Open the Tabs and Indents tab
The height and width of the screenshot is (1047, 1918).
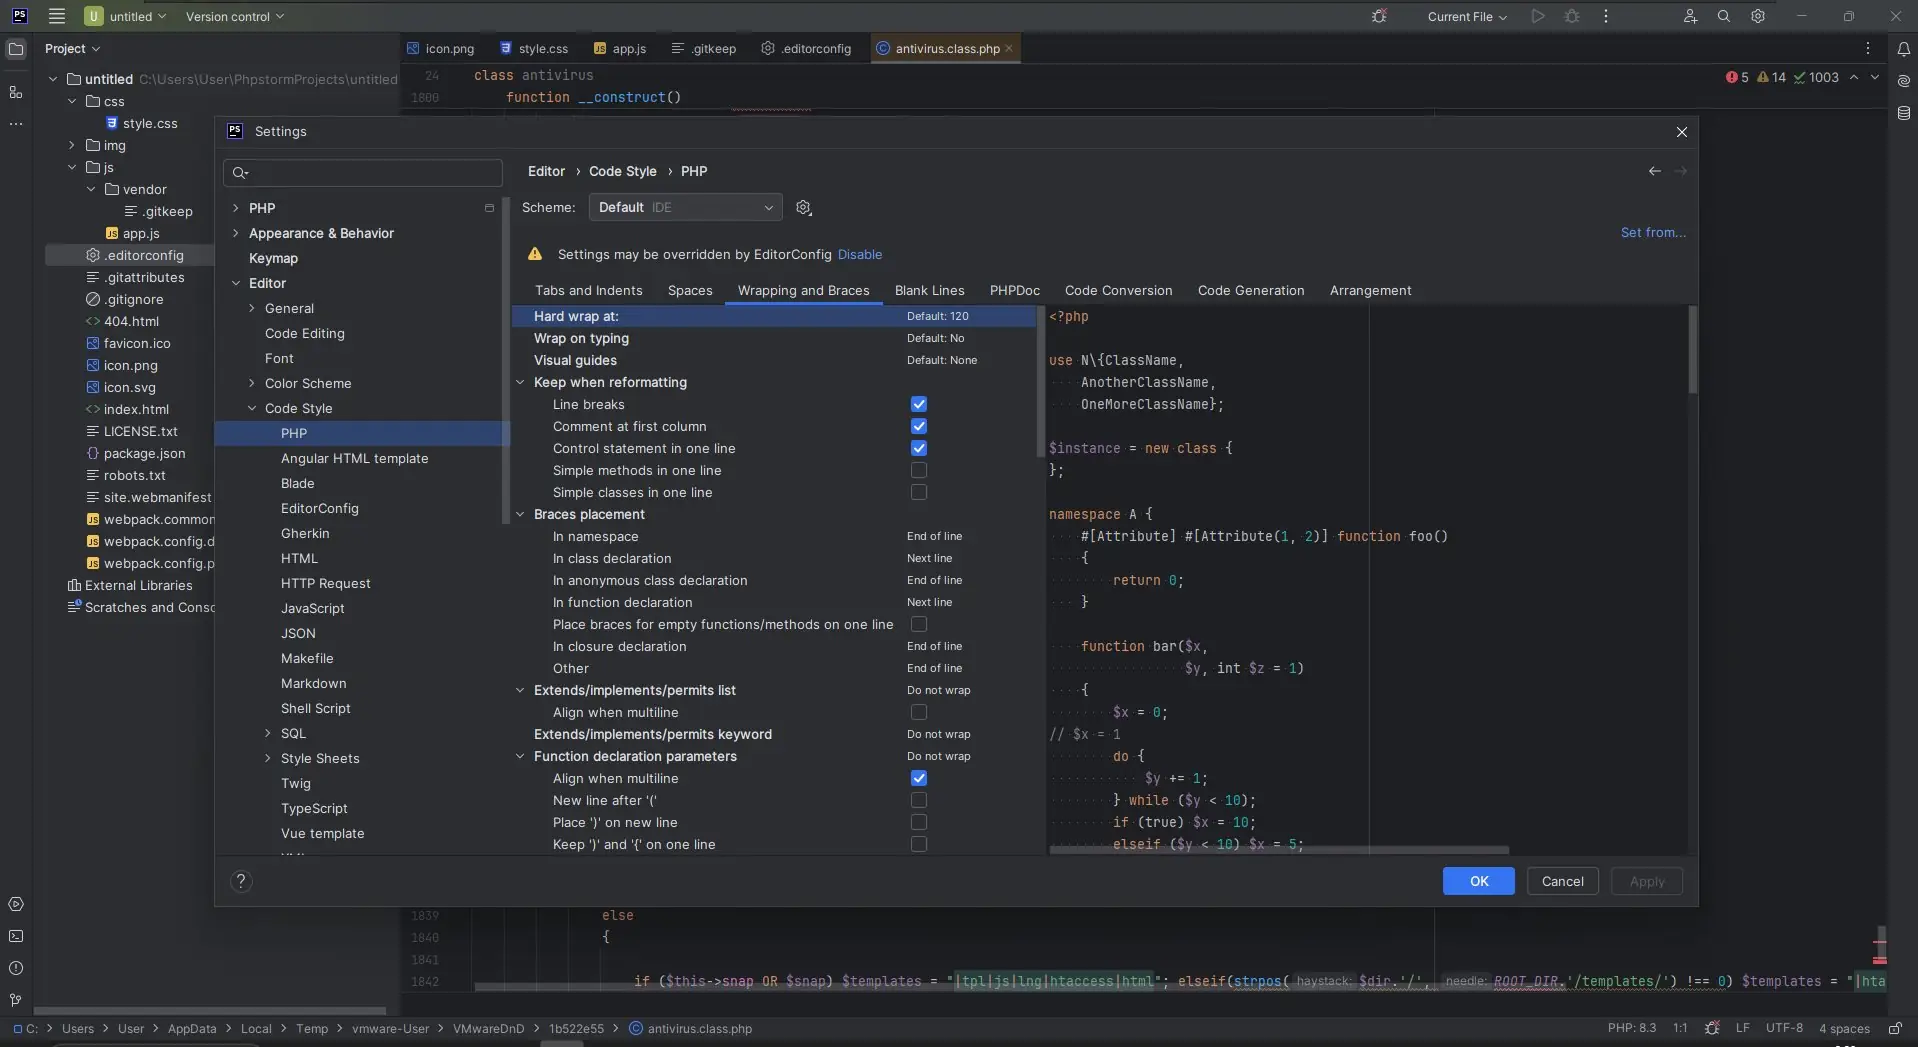click(x=588, y=291)
